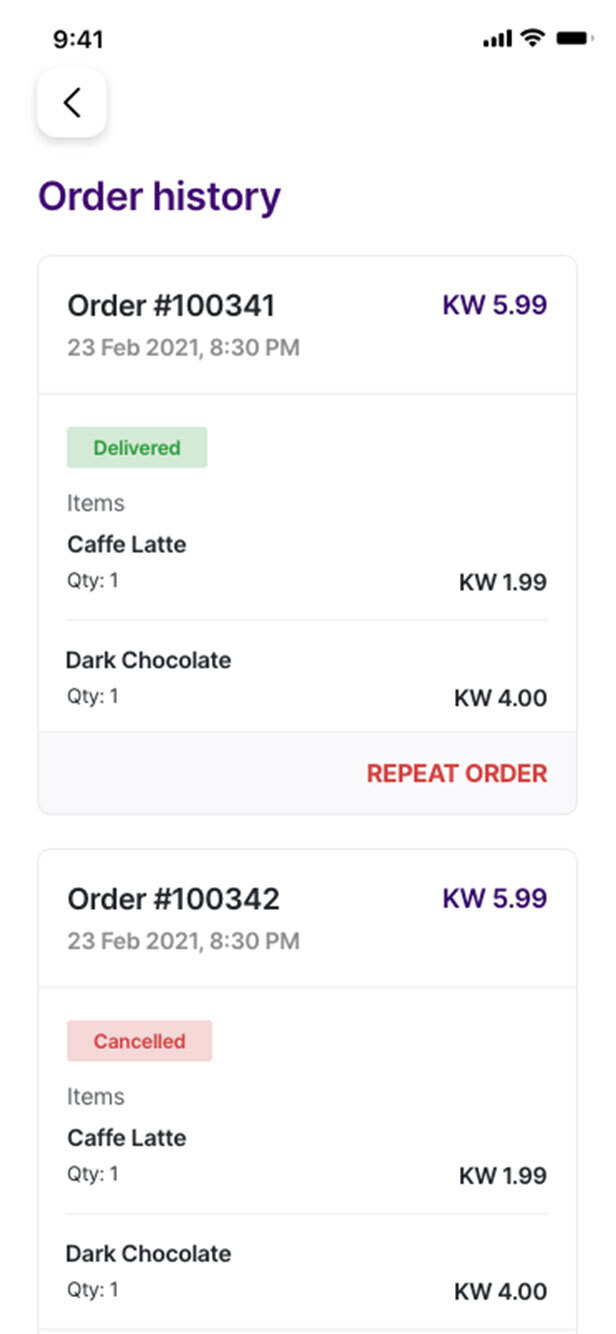The width and height of the screenshot is (616, 1334).
Task: Tap Dark Chocolate in order #100342
Action: 148,1254
